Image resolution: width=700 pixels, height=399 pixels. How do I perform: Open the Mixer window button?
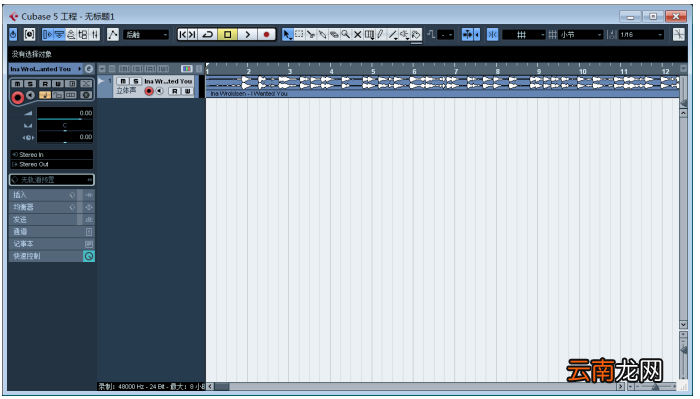95,34
